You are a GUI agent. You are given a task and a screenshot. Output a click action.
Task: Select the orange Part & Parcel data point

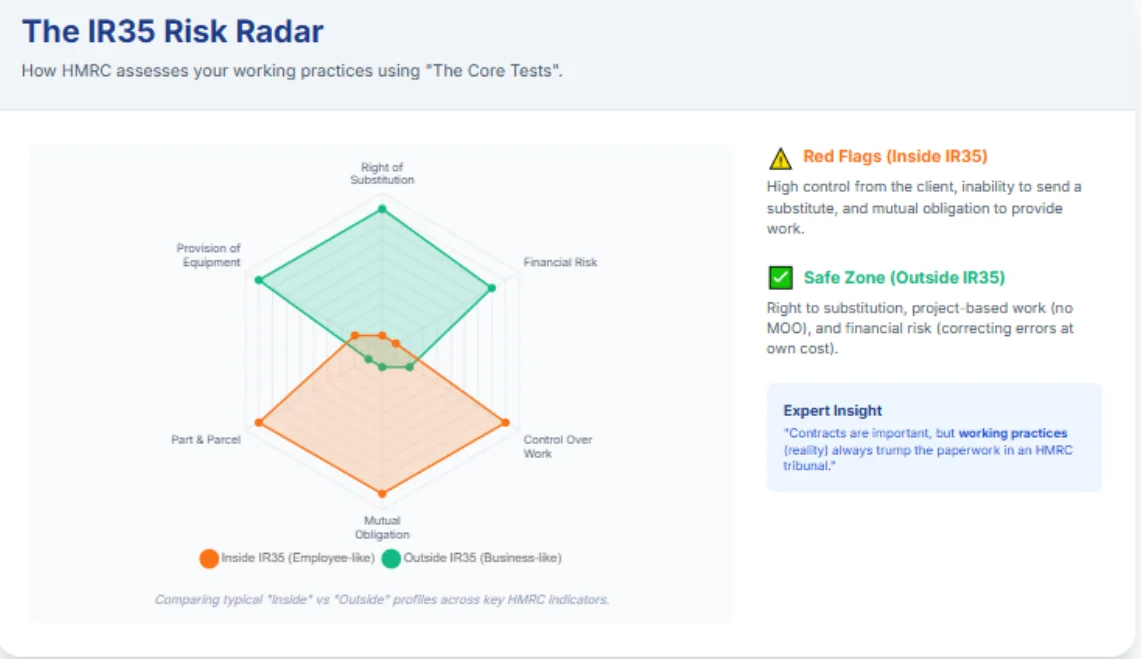[x=259, y=423]
